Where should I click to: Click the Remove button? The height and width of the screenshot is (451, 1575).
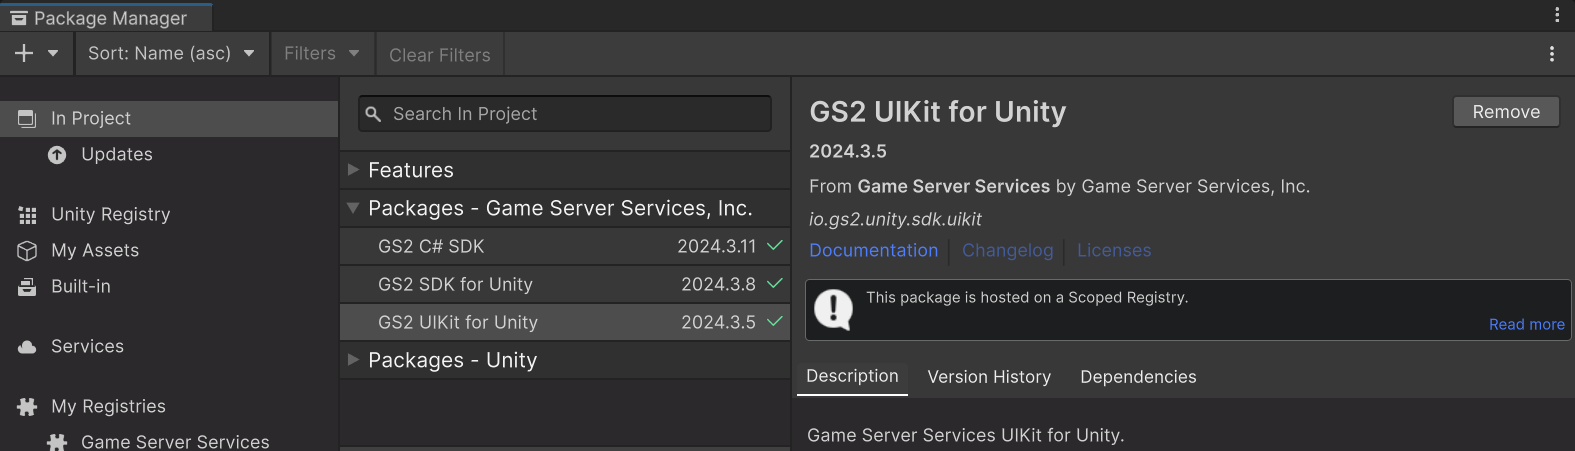coord(1506,112)
